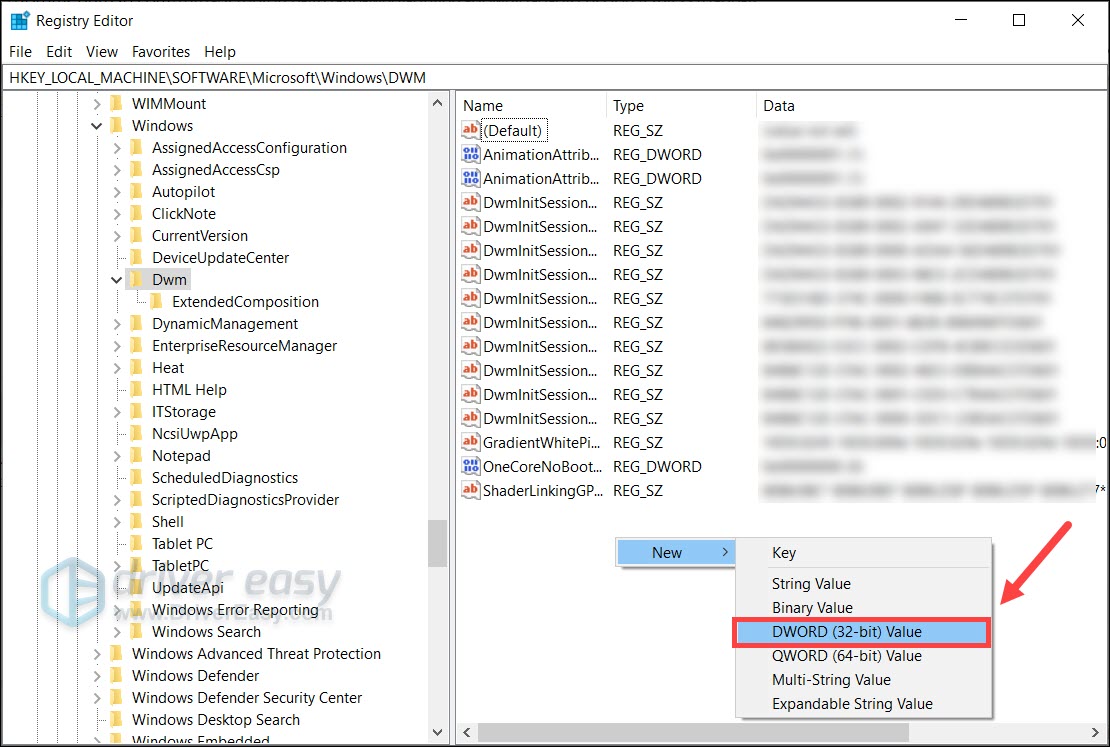Choose Binary Value in the New submenu
Screen dimensions: 1110x747
(863, 608)
